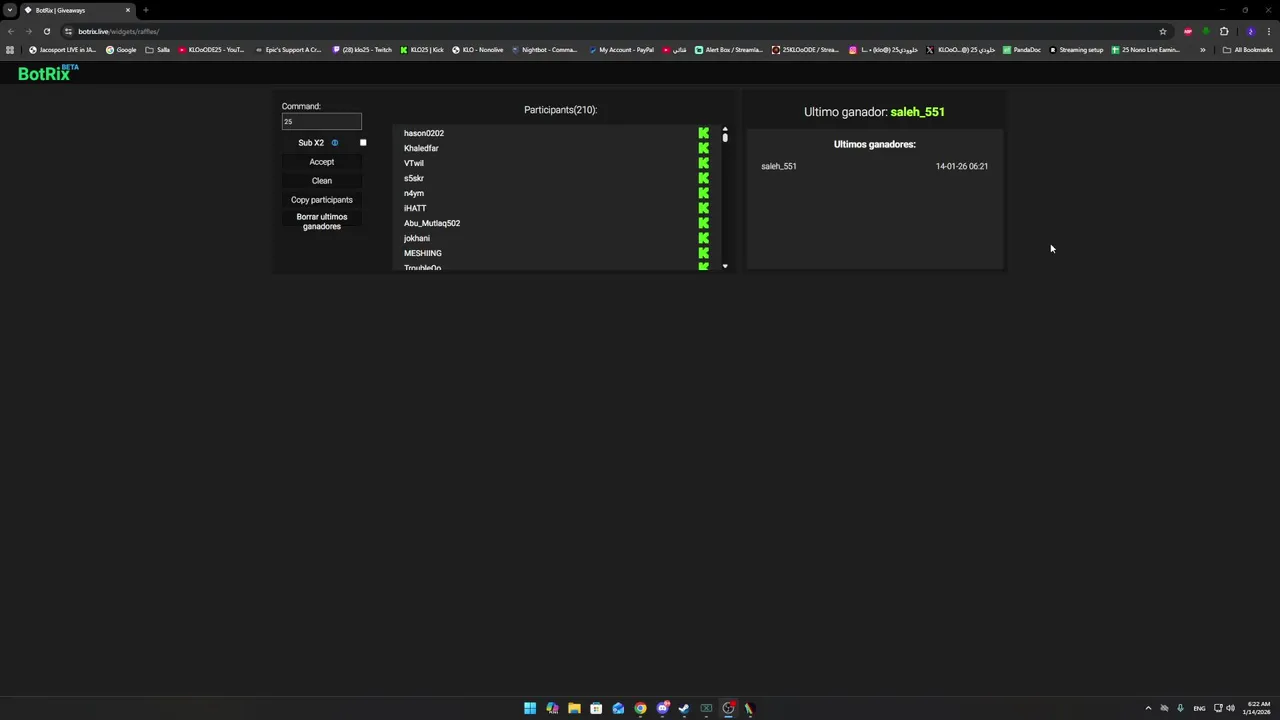Image resolution: width=1280 pixels, height=720 pixels.
Task: Close the BotRix Giveaways tab
Action: click(x=128, y=10)
